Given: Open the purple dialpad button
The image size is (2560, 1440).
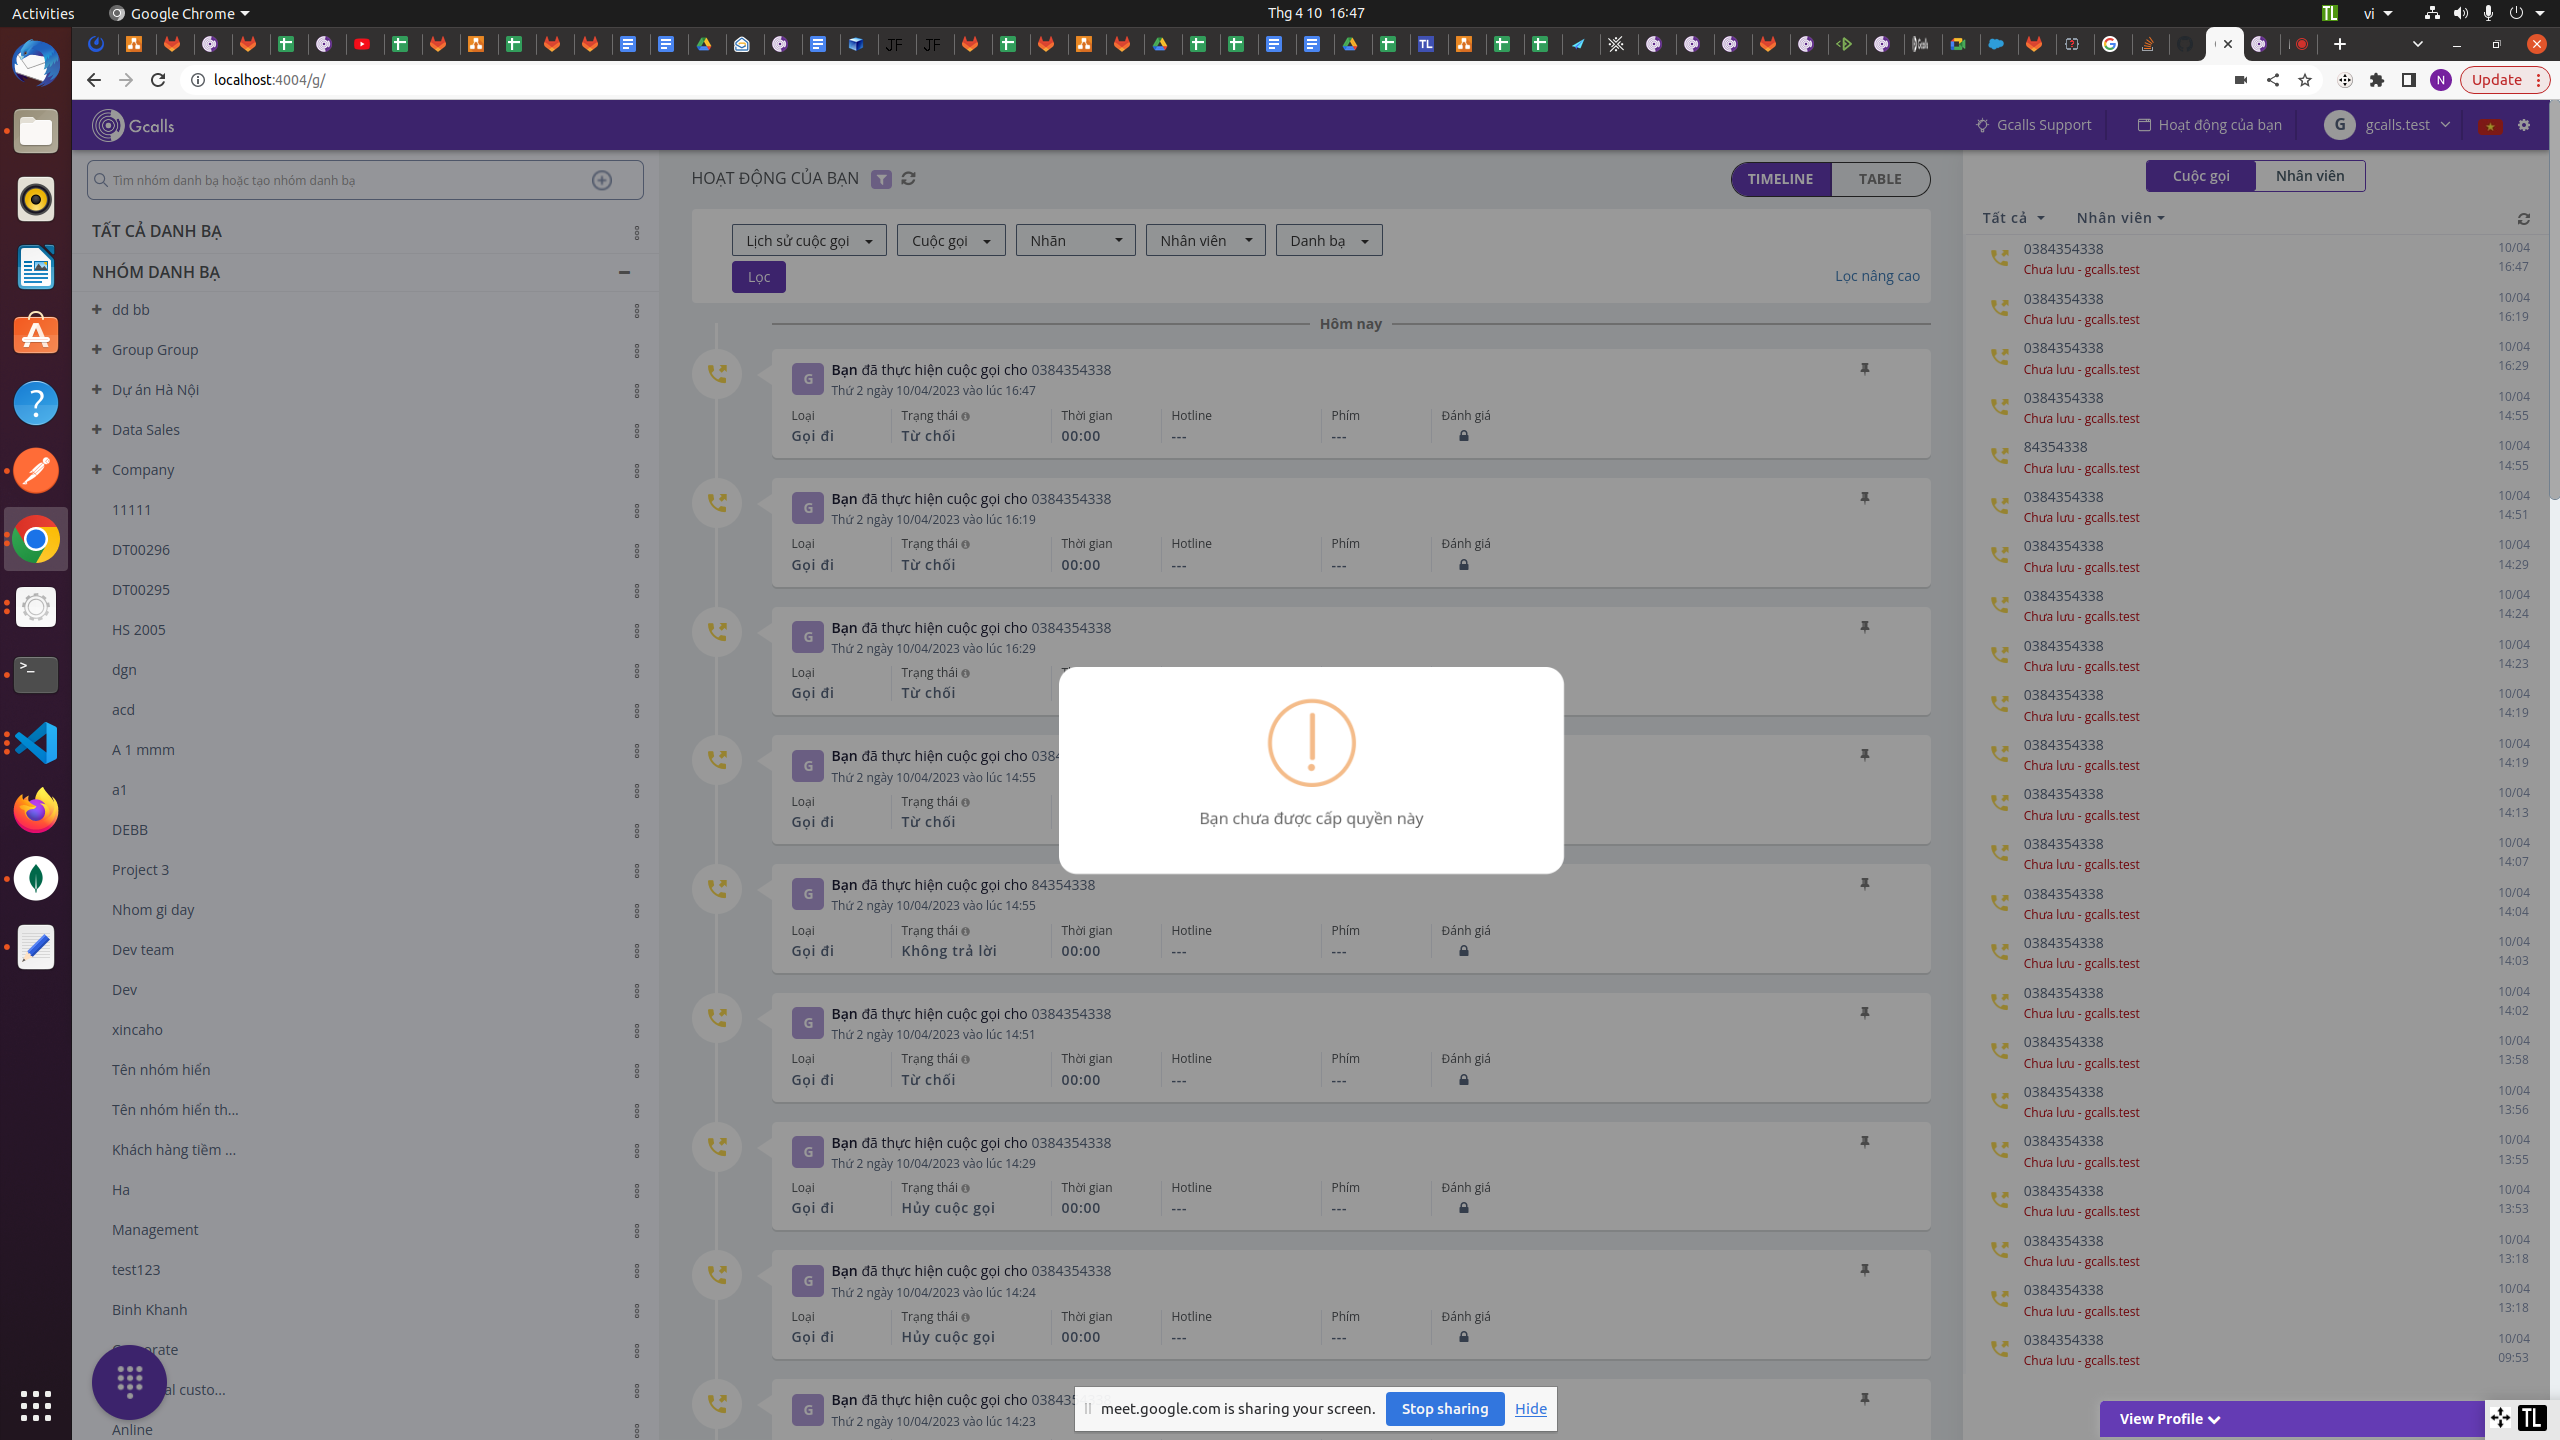Looking at the screenshot, I should (x=129, y=1382).
